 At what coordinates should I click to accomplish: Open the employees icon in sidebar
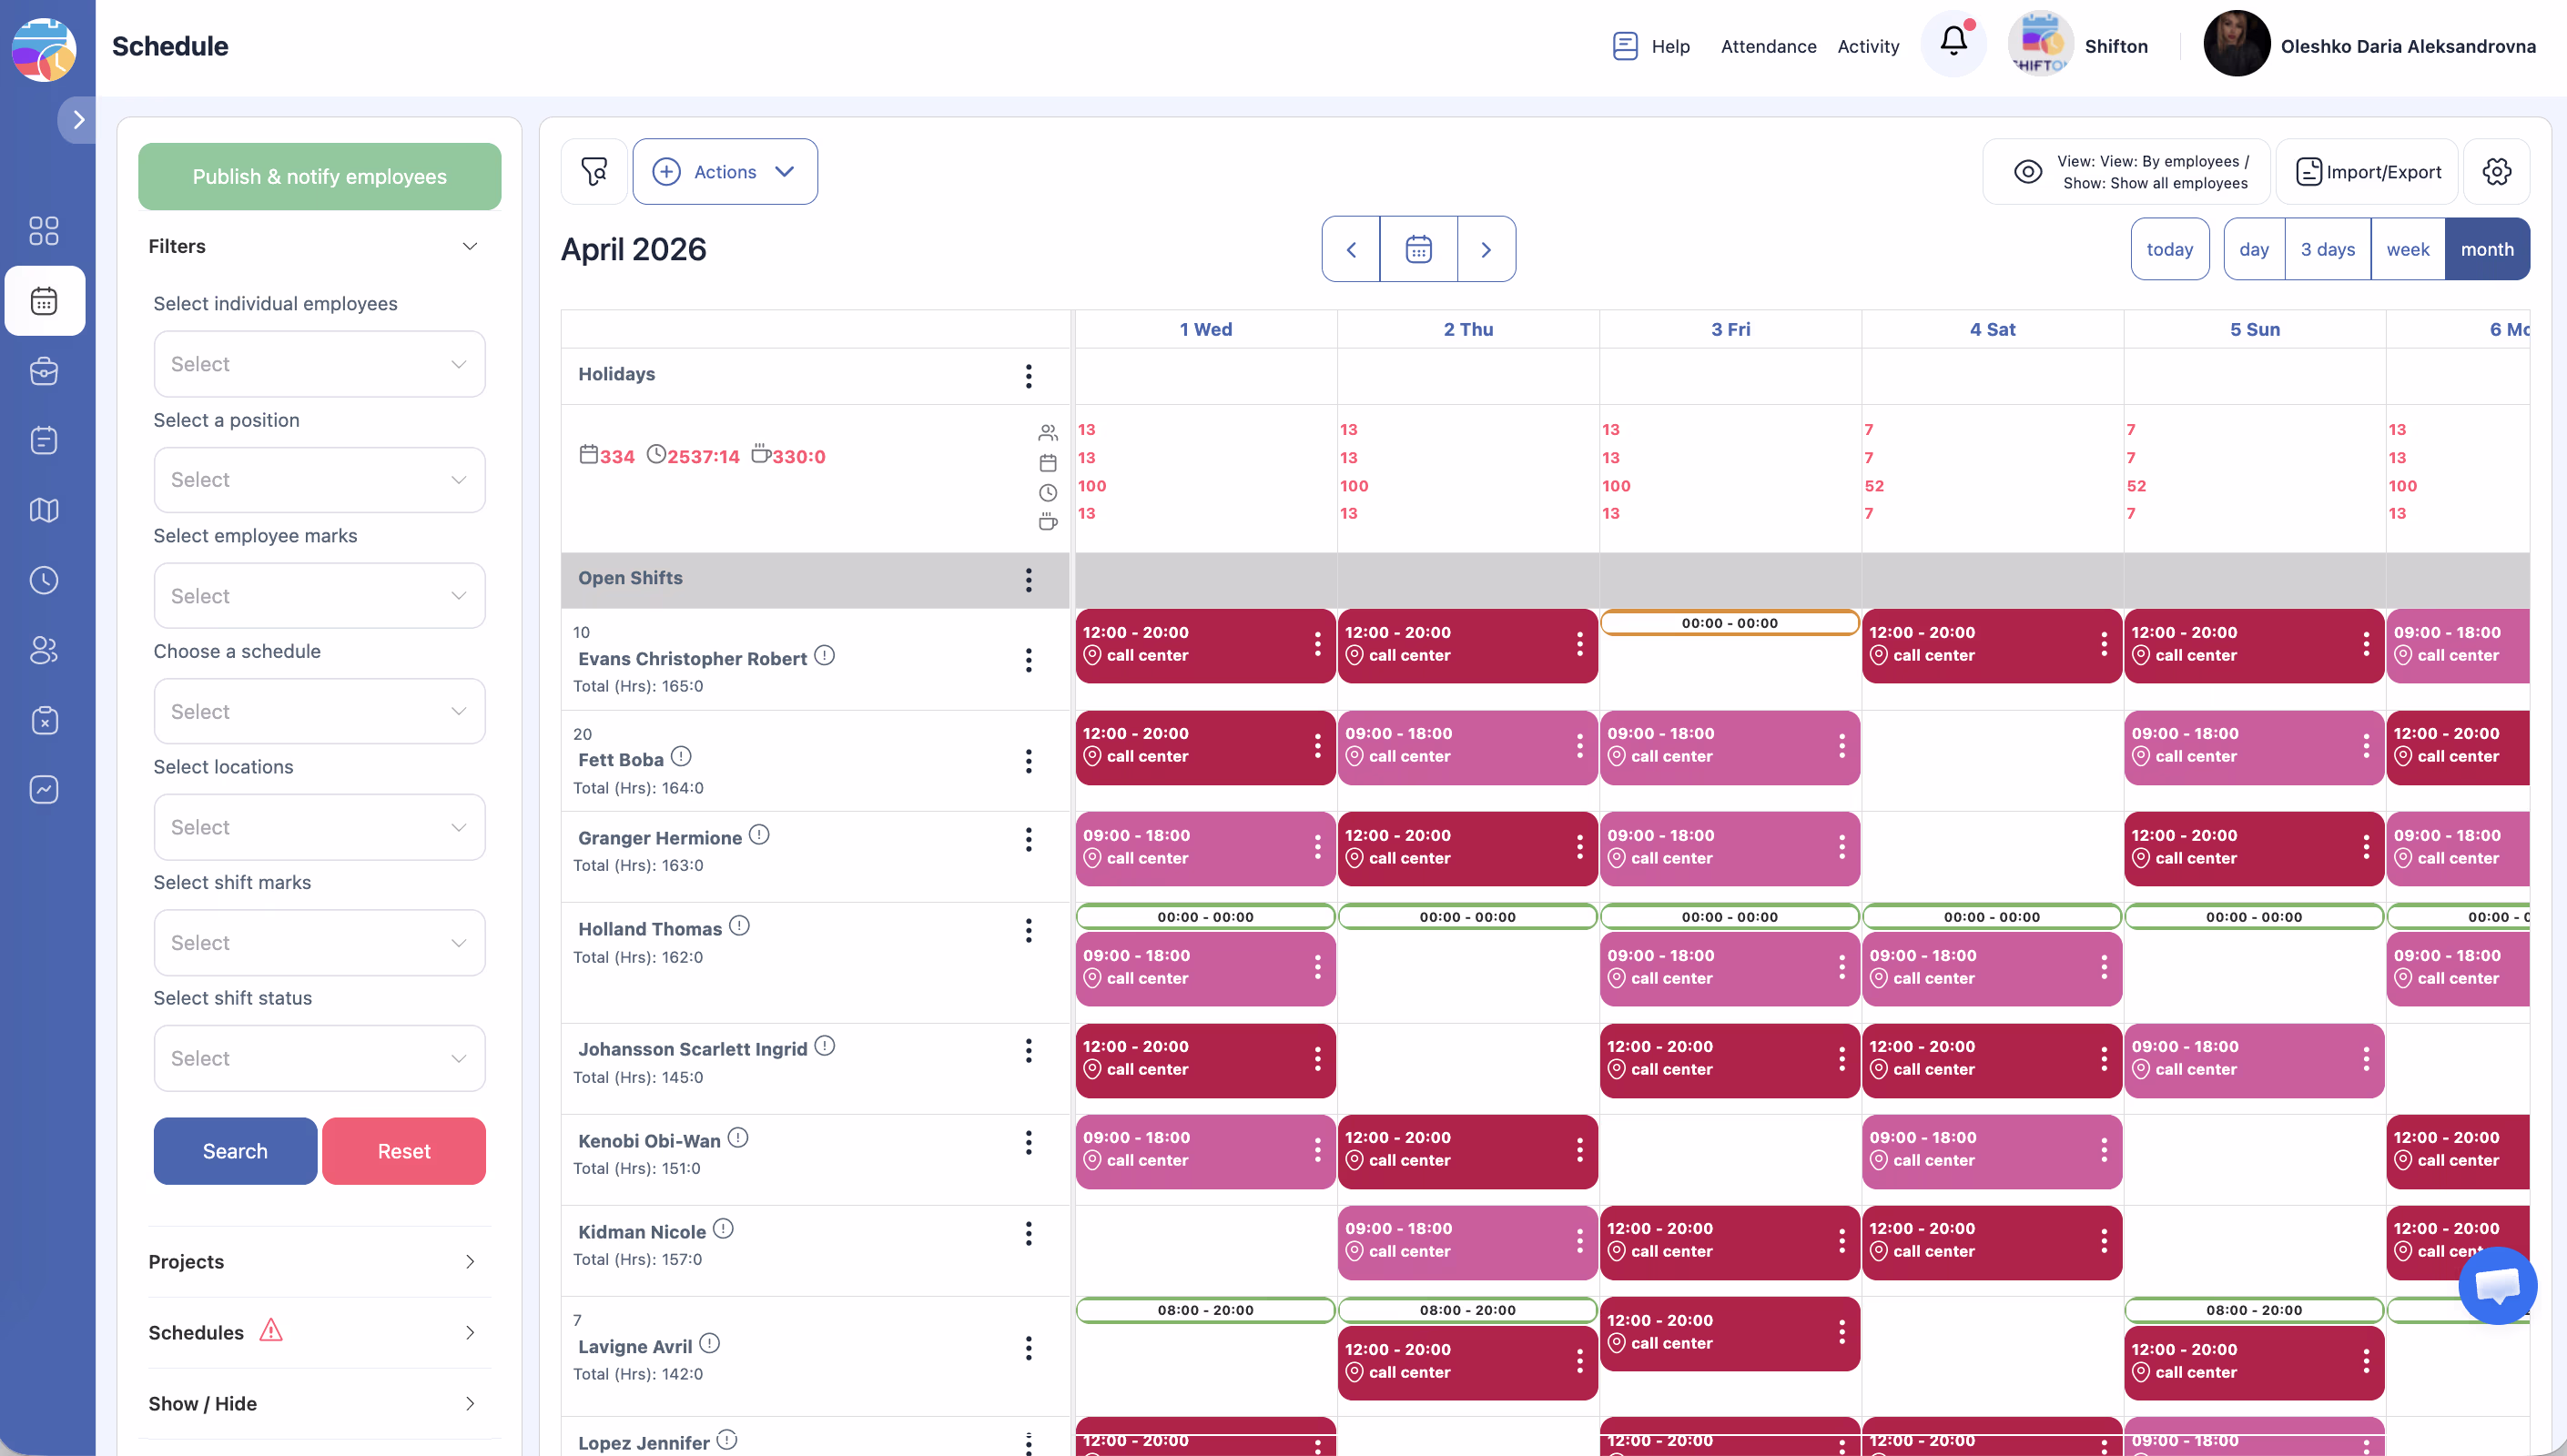point(44,650)
